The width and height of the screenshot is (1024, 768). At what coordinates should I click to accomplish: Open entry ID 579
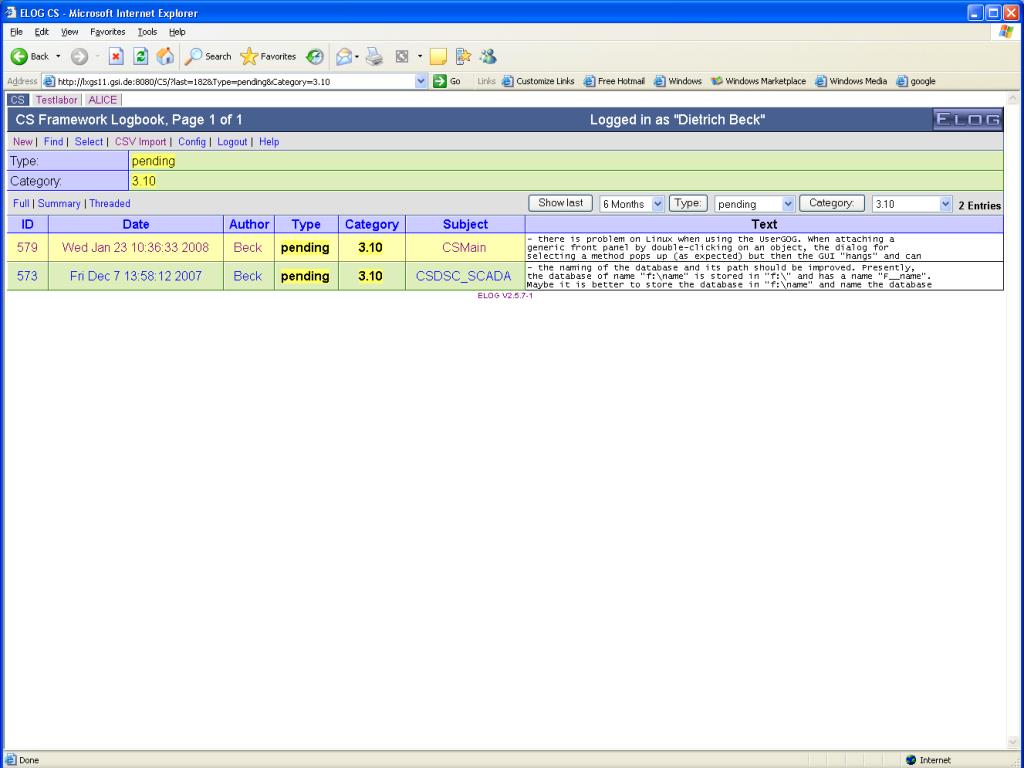[27, 248]
